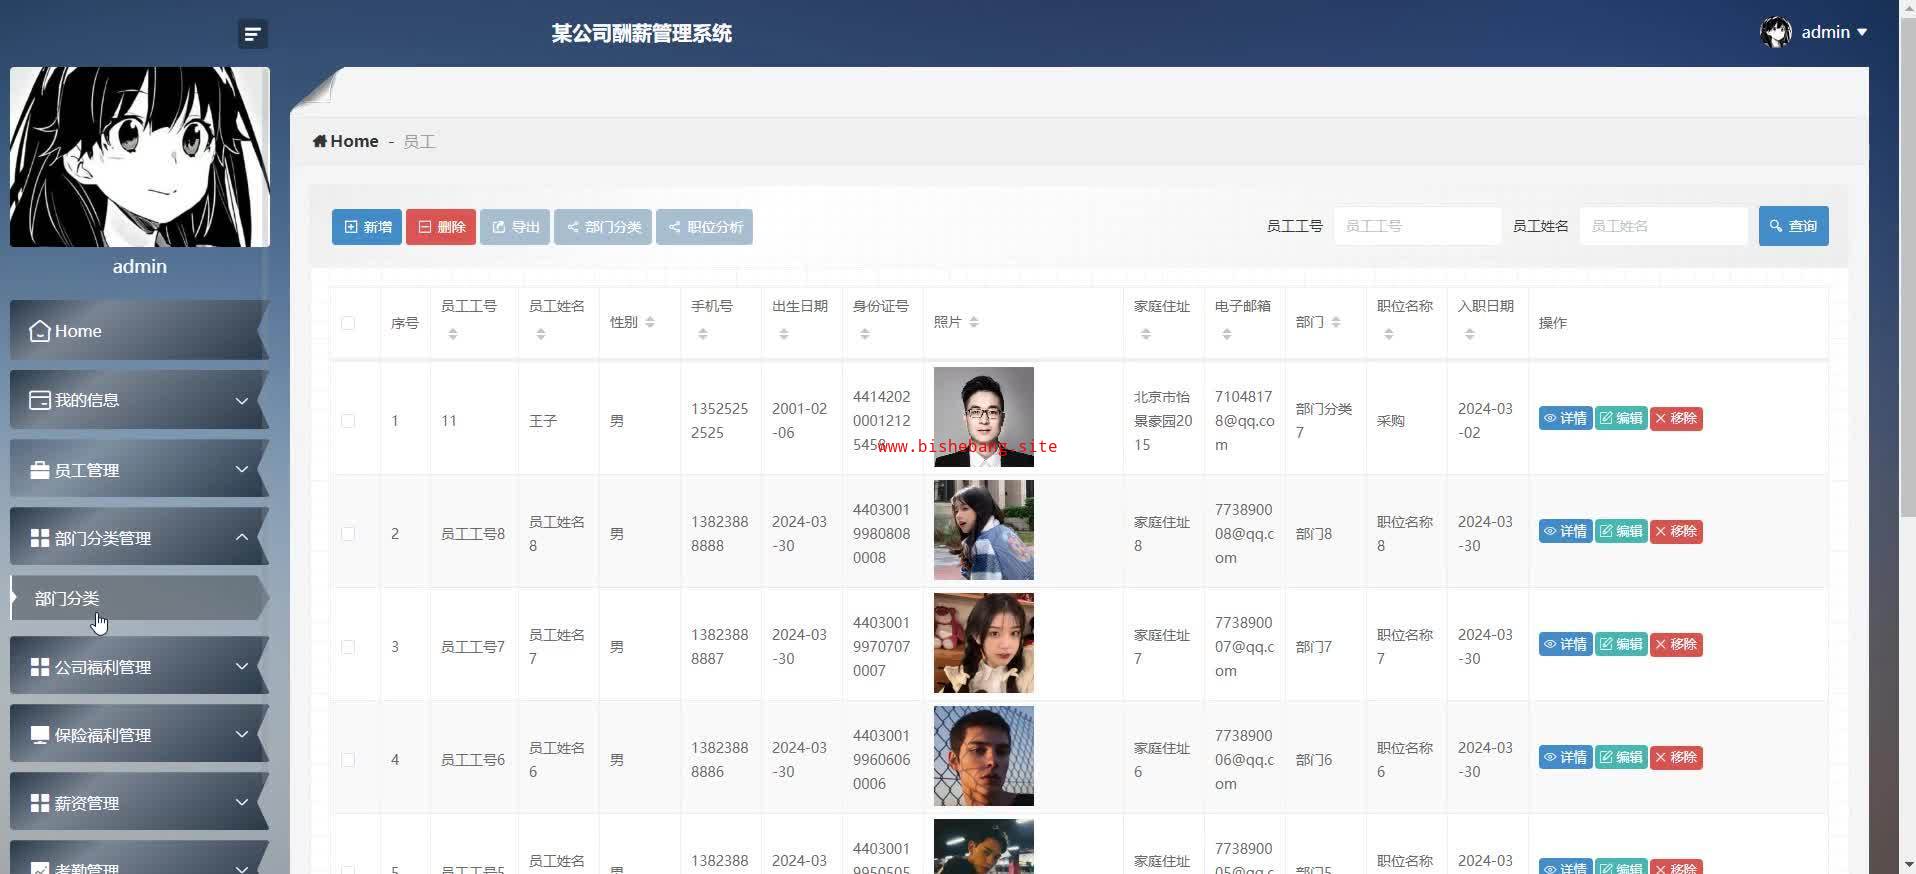This screenshot has height=874, width=1916.
Task: Click 编辑 for employee 王子
Action: click(x=1621, y=419)
